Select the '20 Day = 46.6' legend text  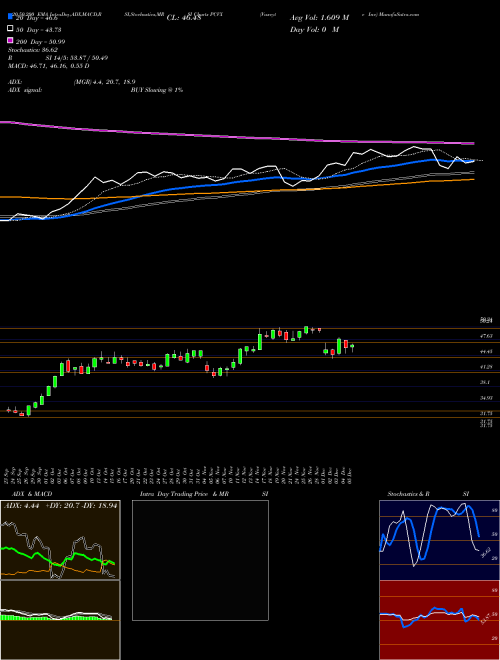[x=37, y=18]
